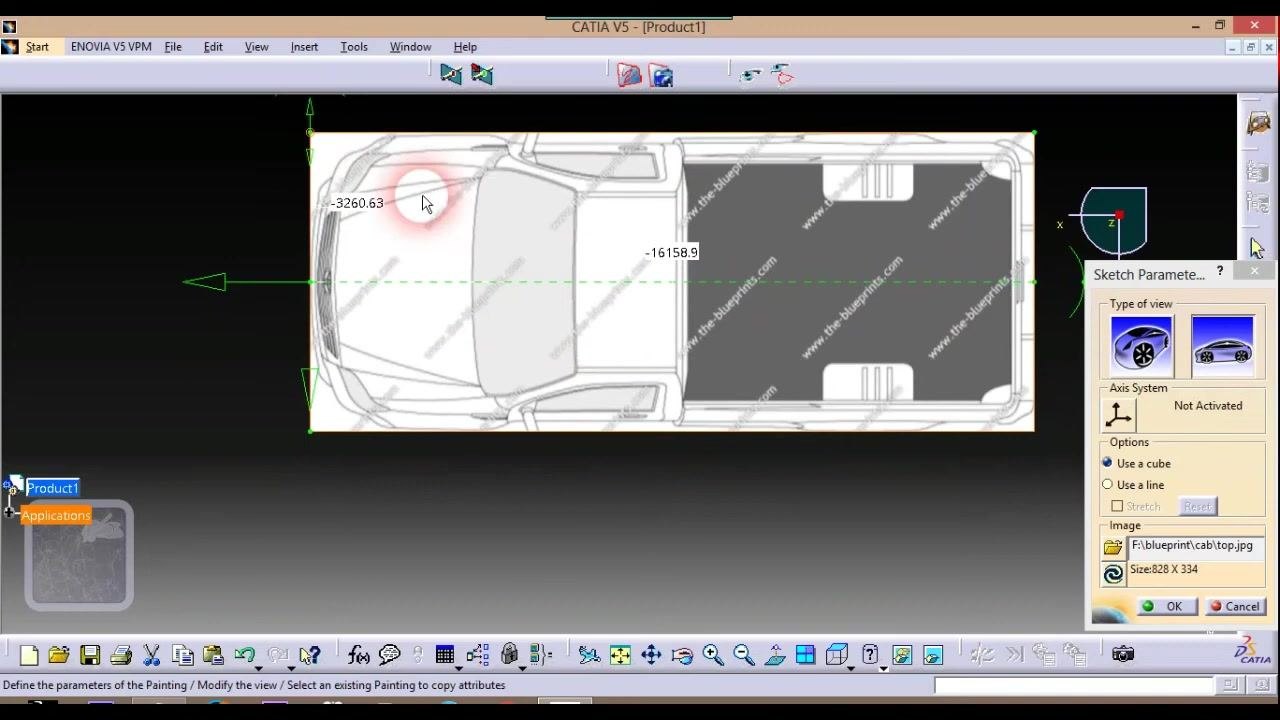Screen dimensions: 1280x720
Task: Click the Zoom Out magnifier
Action: click(744, 655)
